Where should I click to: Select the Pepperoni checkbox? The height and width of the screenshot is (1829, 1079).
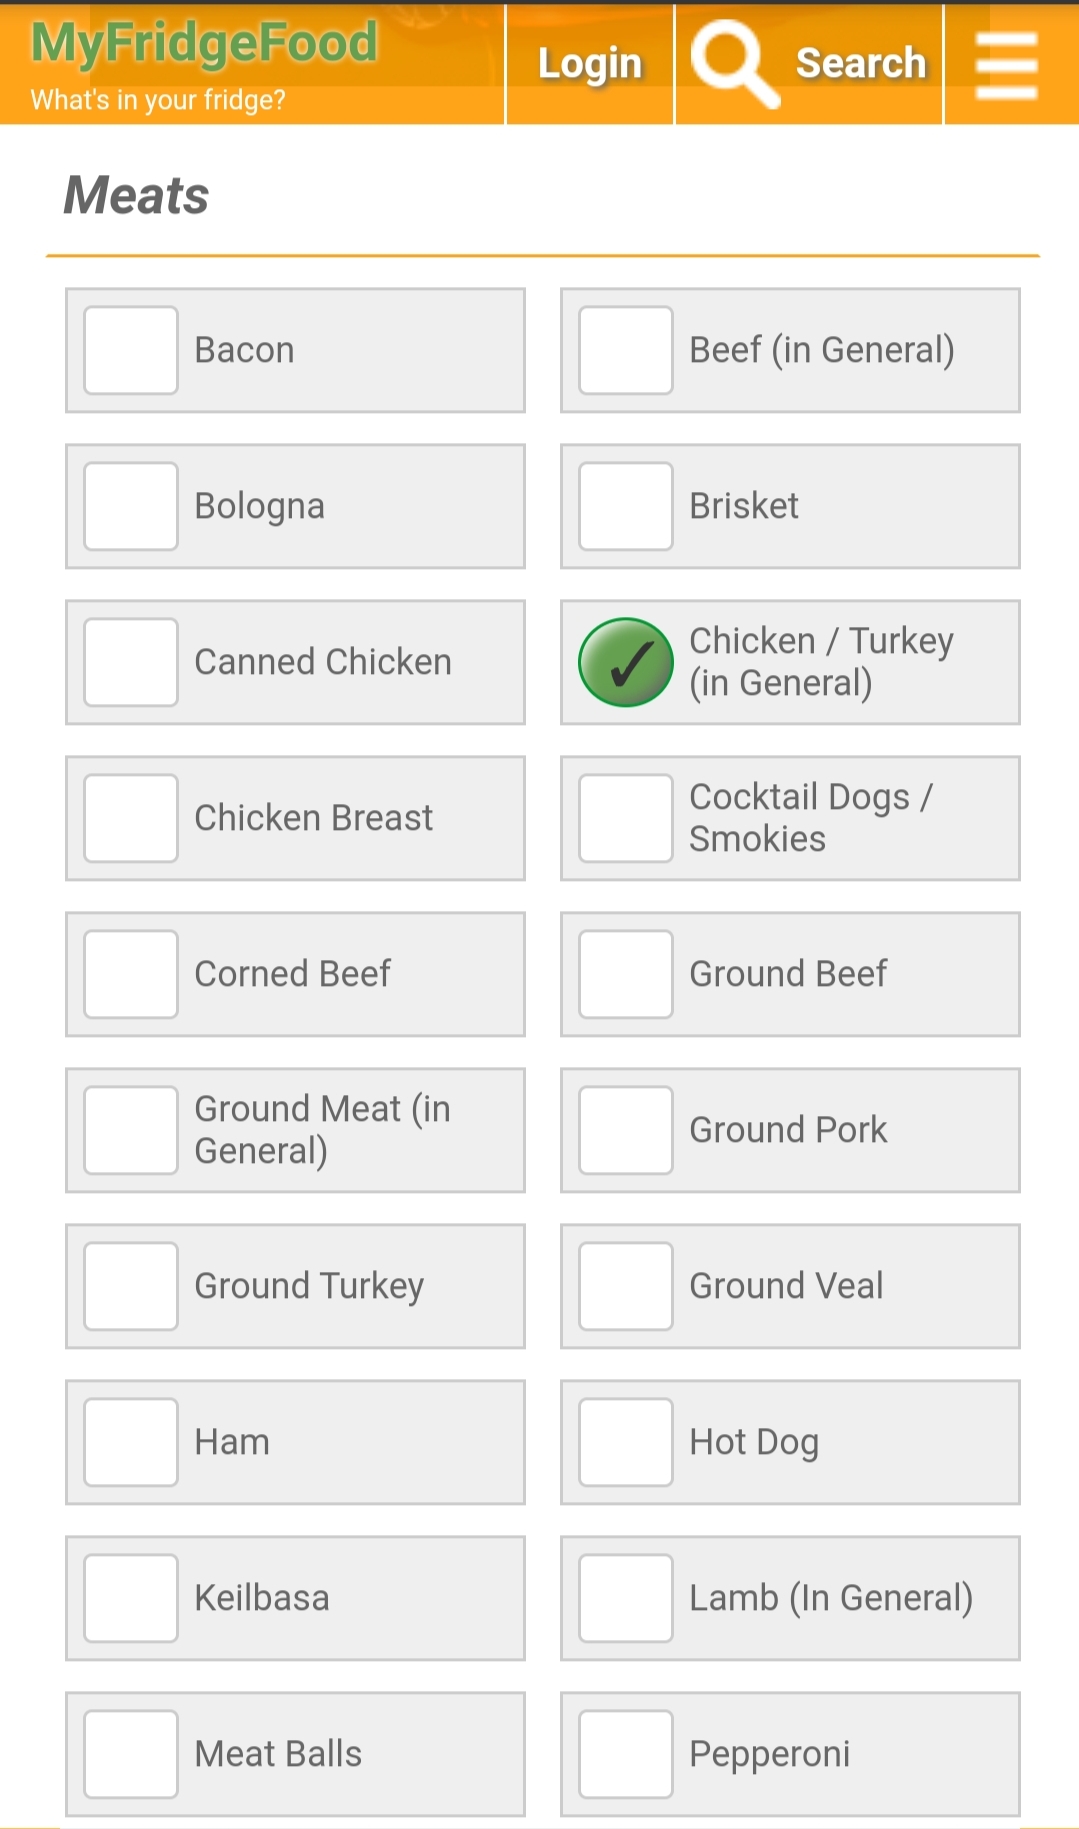[x=626, y=1754]
